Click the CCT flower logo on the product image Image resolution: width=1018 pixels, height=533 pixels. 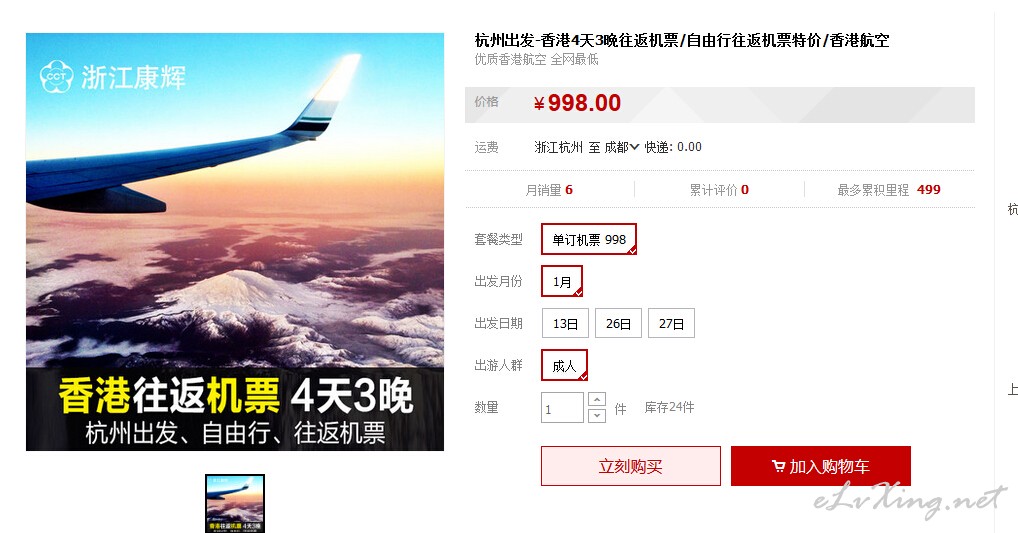[x=56, y=77]
